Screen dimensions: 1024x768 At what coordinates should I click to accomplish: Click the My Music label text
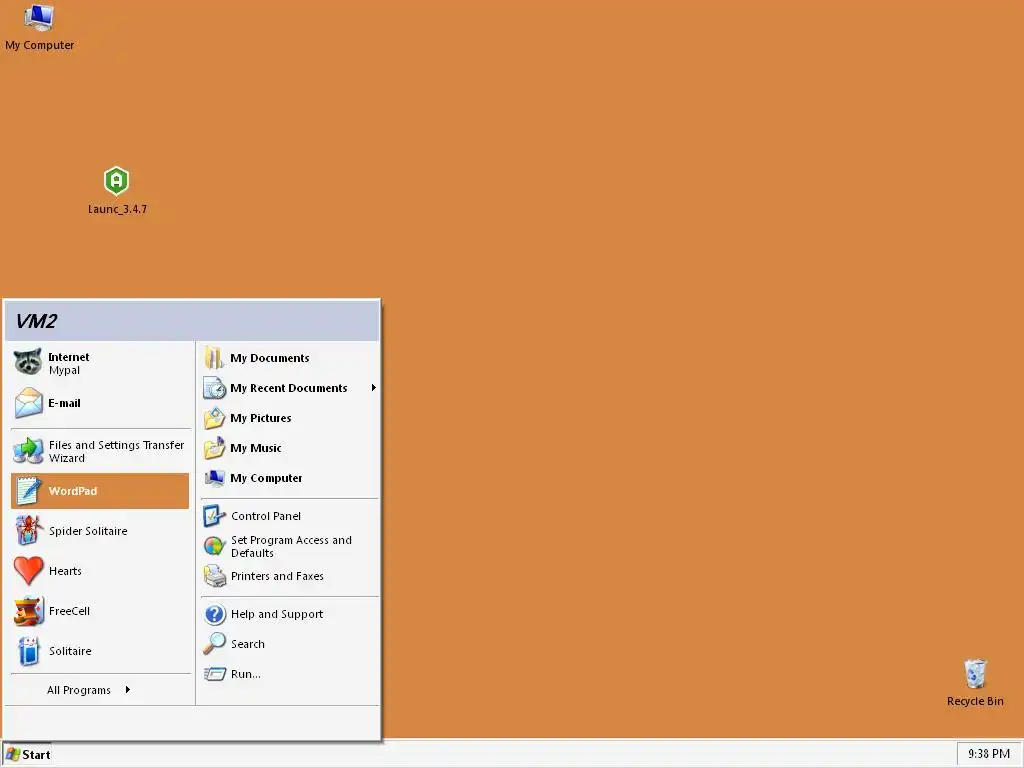pos(255,448)
